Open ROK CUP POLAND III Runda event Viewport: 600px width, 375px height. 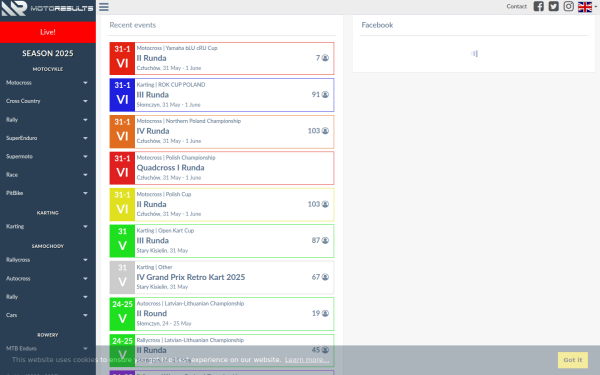pos(222,95)
